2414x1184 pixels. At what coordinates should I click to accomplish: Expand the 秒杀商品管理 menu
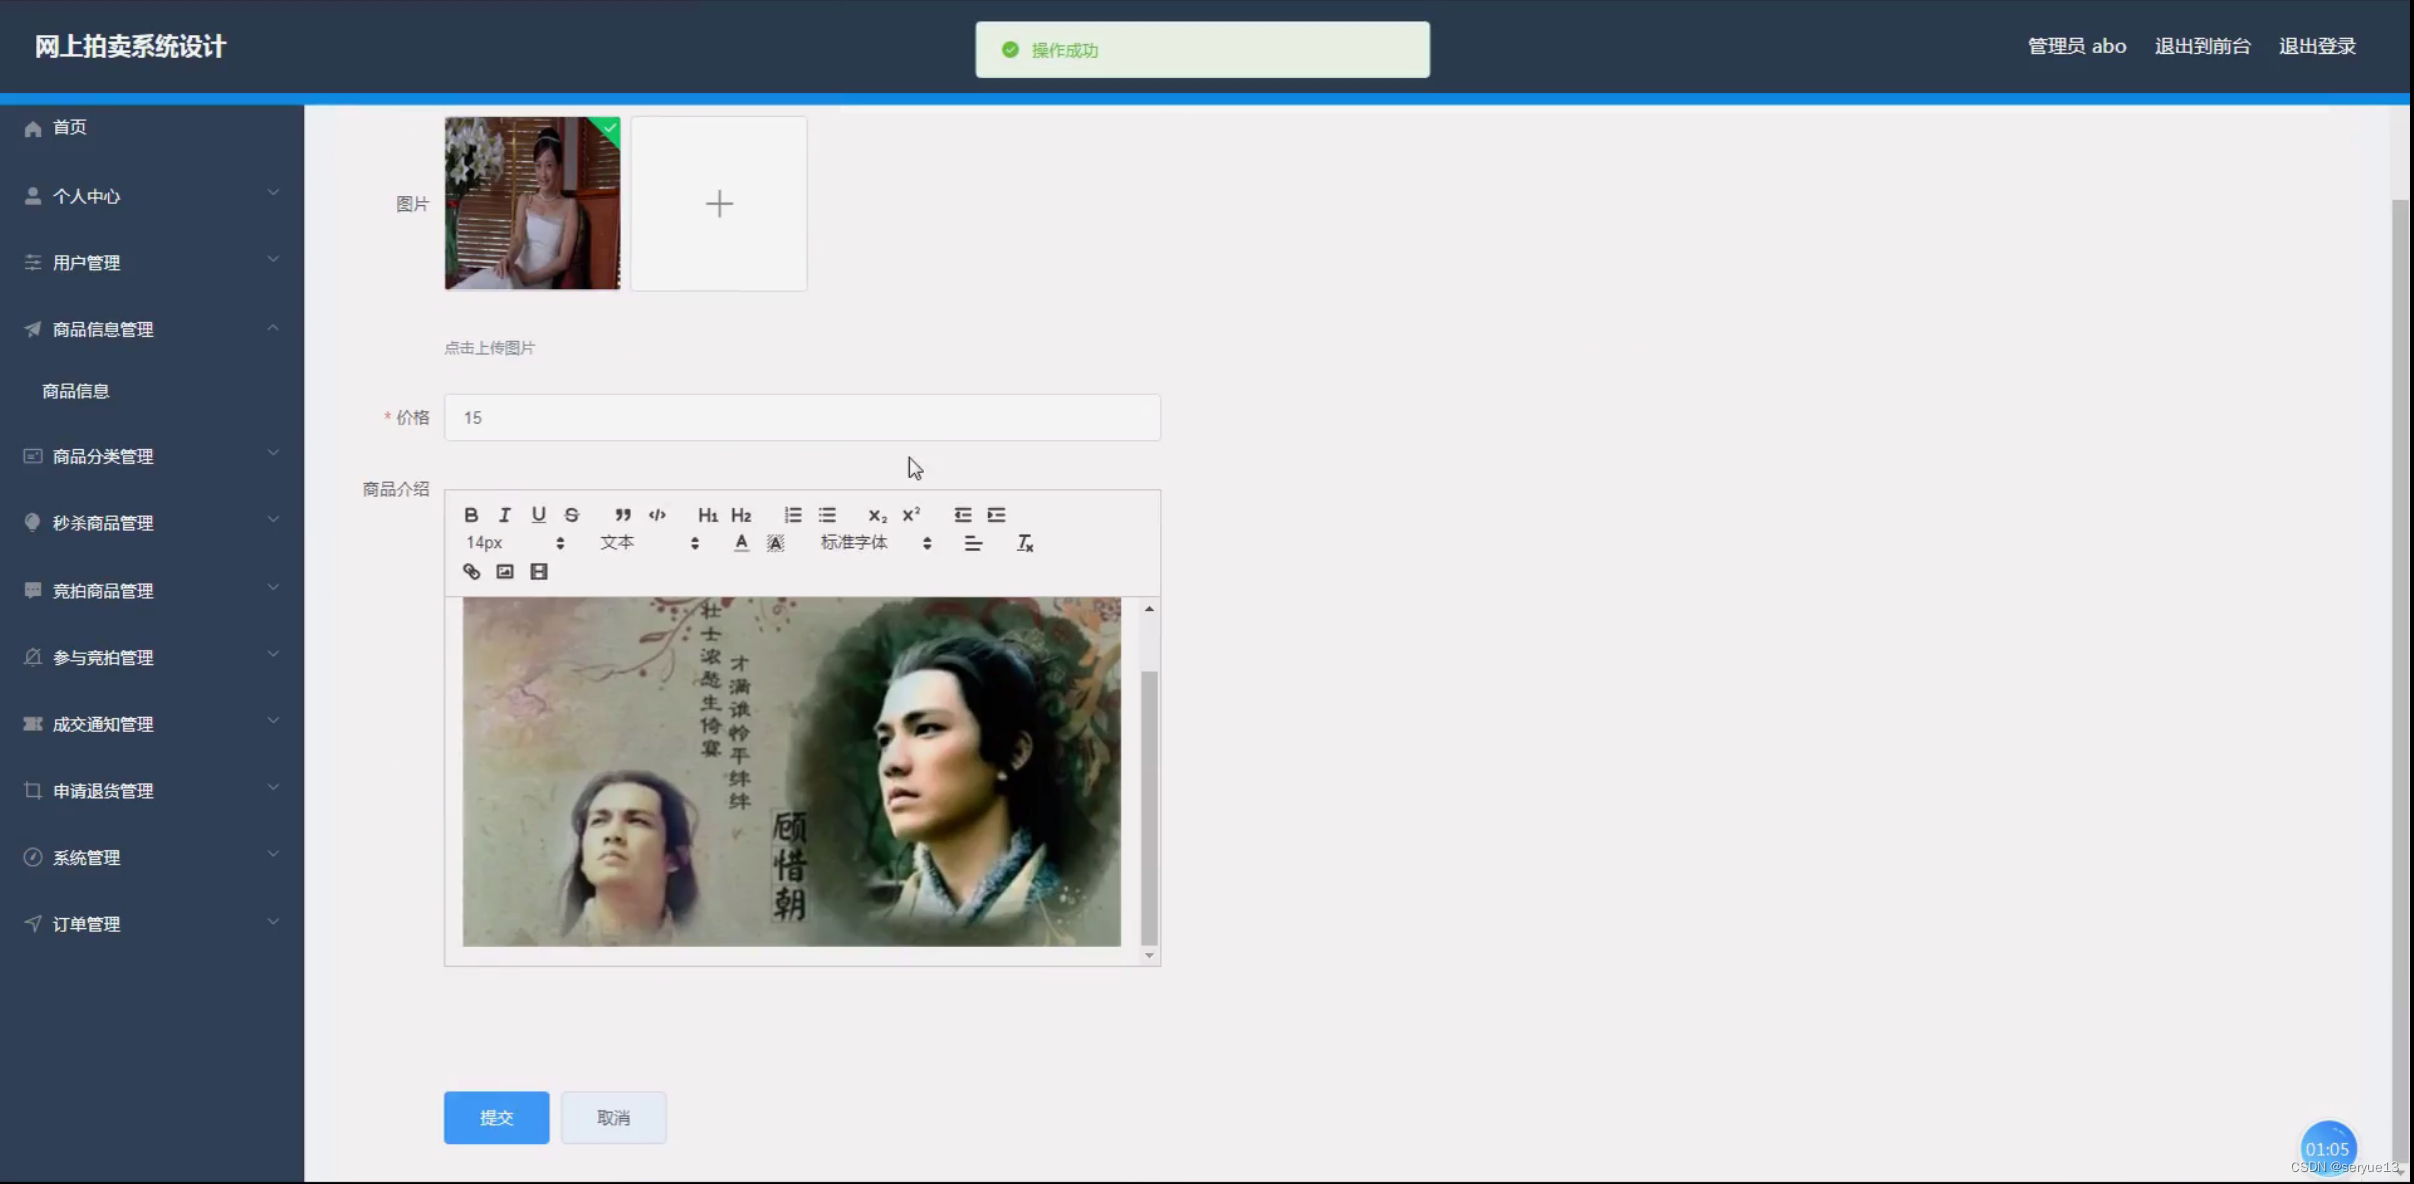click(152, 523)
